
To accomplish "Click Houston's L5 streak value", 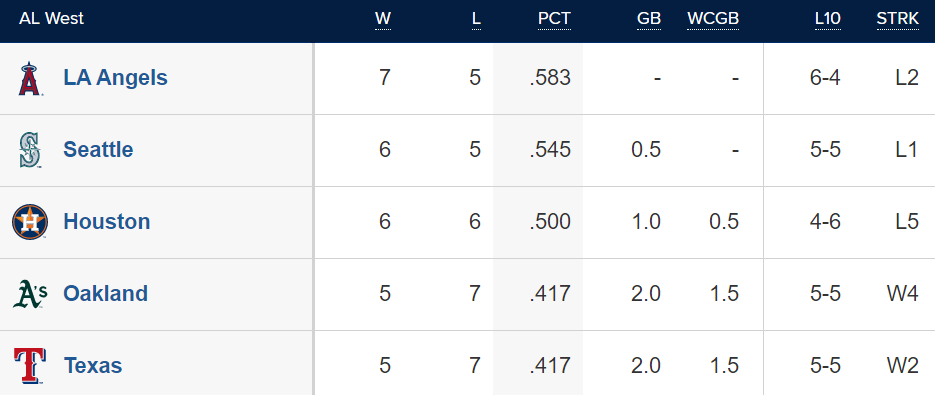I will pyautogui.click(x=907, y=222).
